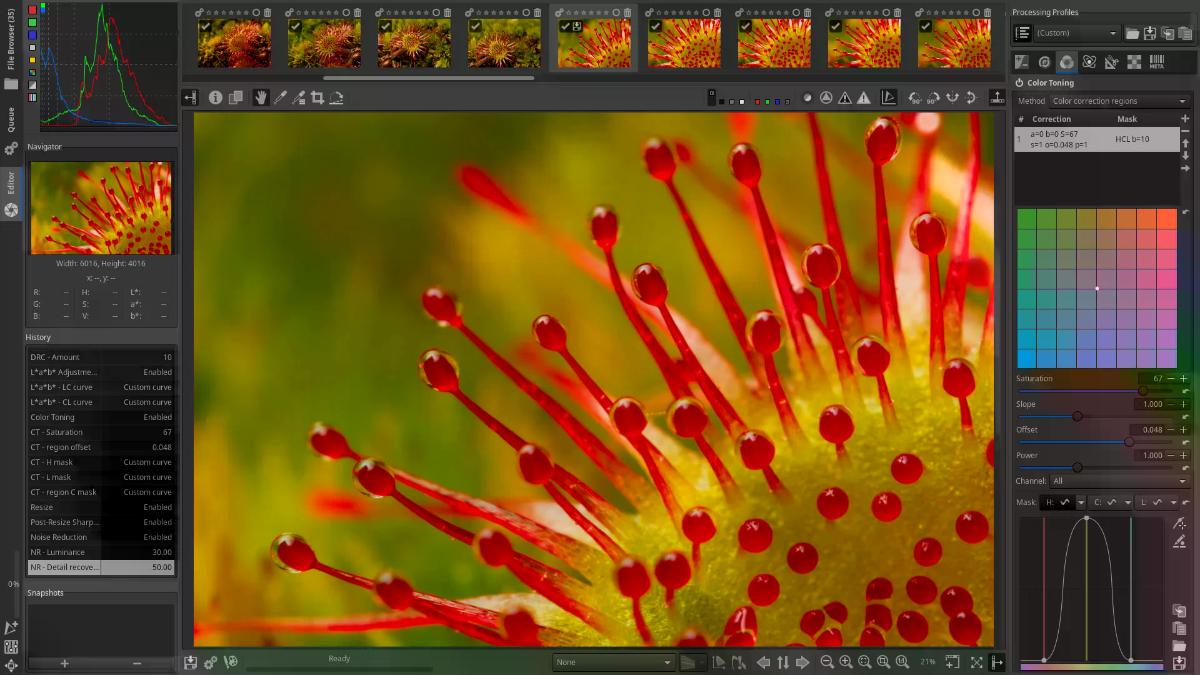This screenshot has height=675, width=1200.
Task: Open the image info overlay
Action: click(x=215, y=97)
